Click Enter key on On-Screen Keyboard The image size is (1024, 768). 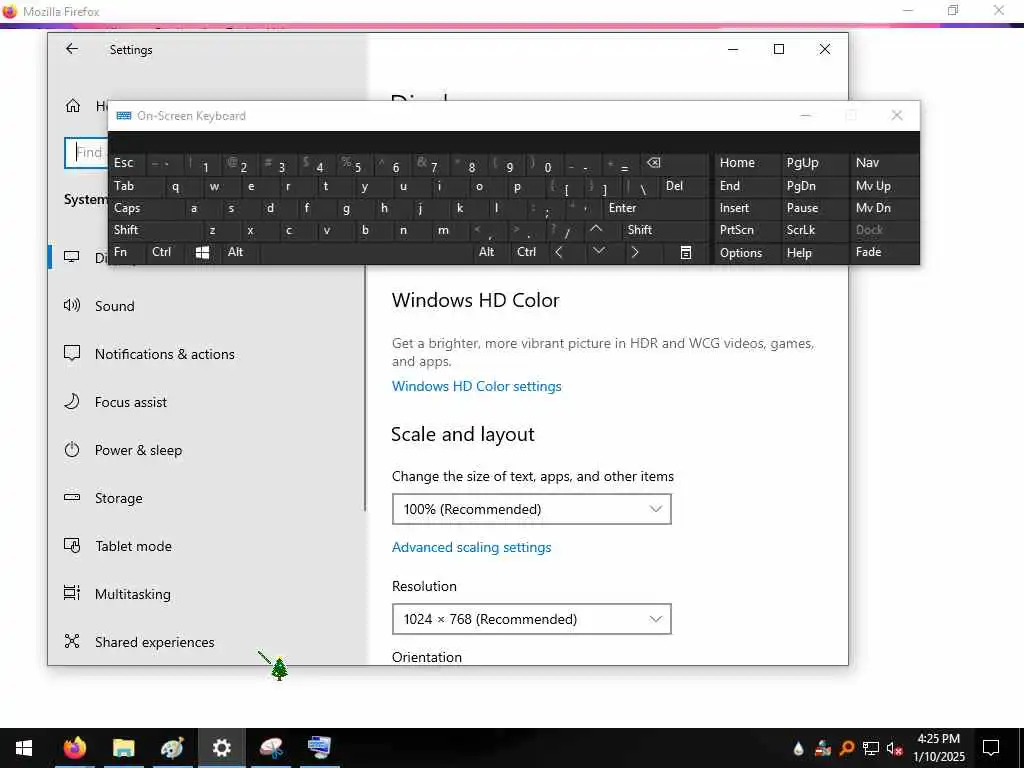[x=654, y=208]
